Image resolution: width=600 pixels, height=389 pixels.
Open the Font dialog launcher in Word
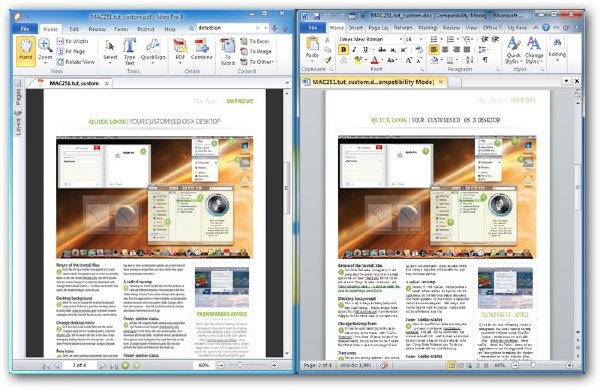pyautogui.click(x=422, y=70)
